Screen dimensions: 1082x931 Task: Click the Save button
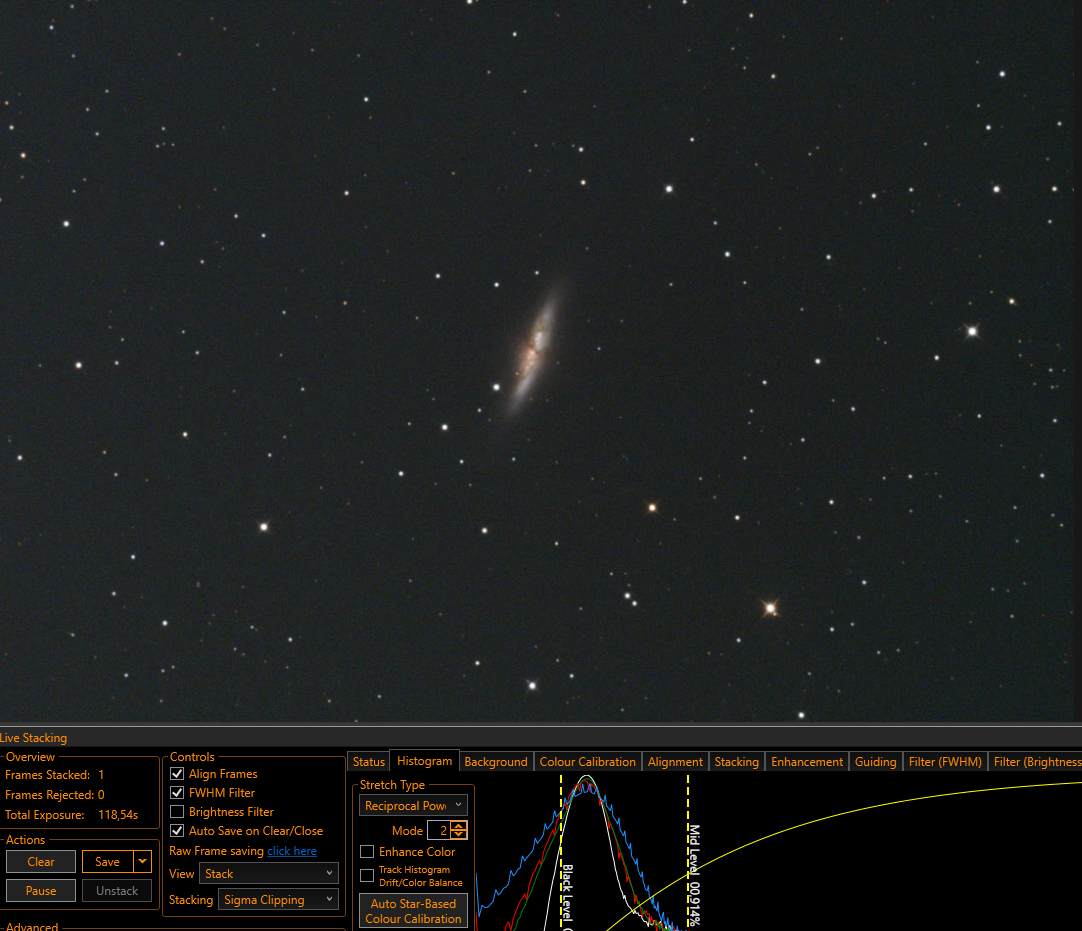pos(108,861)
